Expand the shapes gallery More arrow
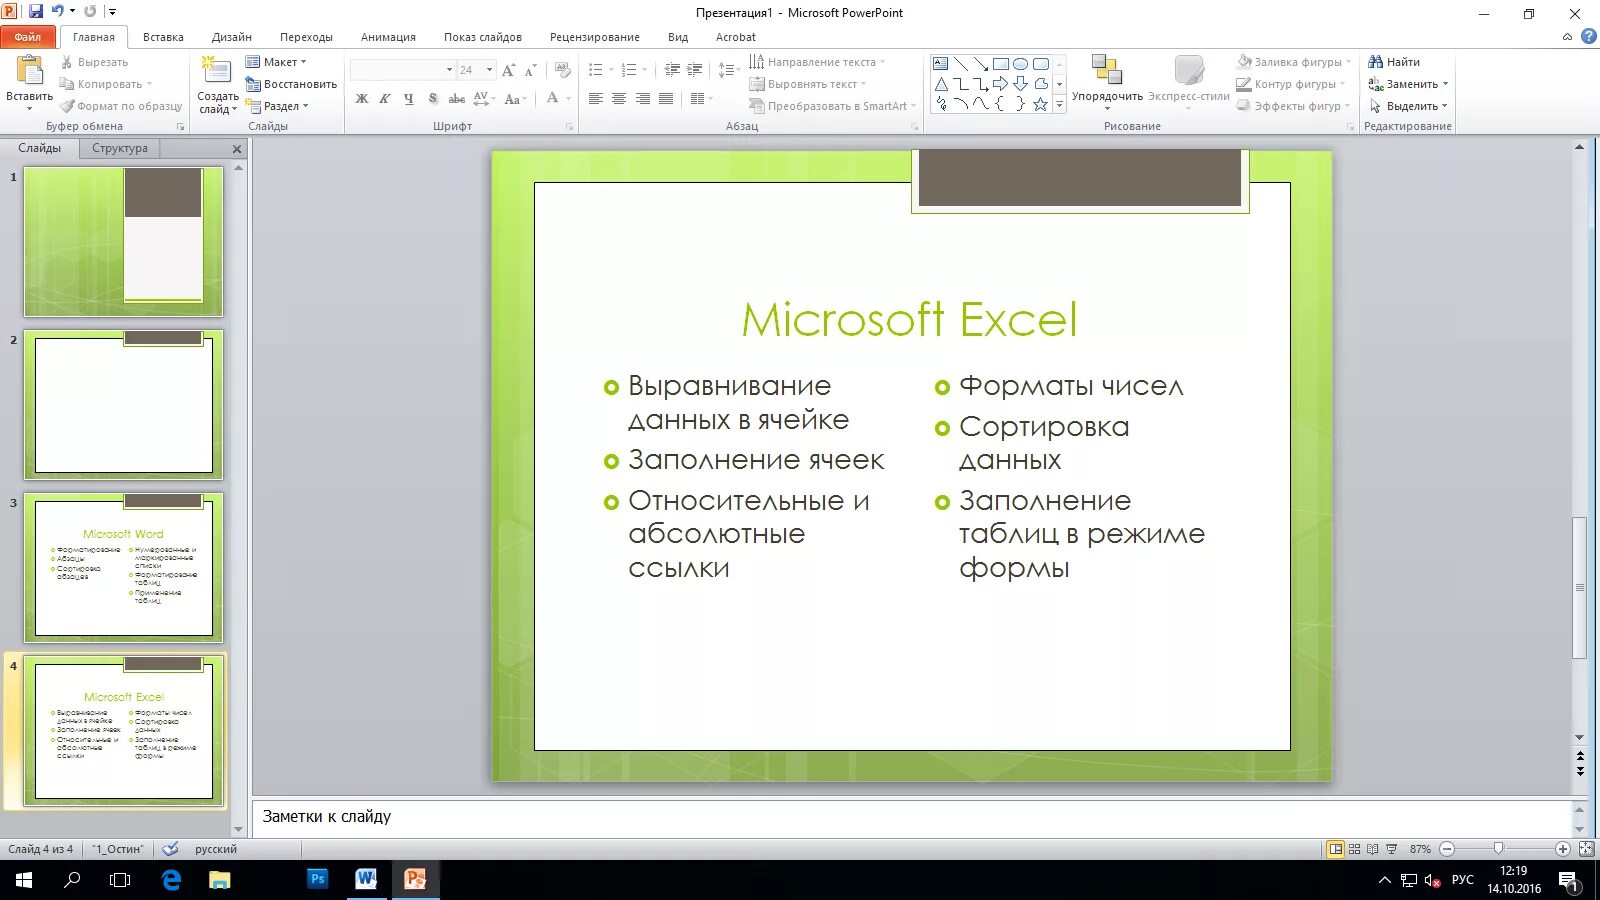The width and height of the screenshot is (1600, 900). 1059,104
